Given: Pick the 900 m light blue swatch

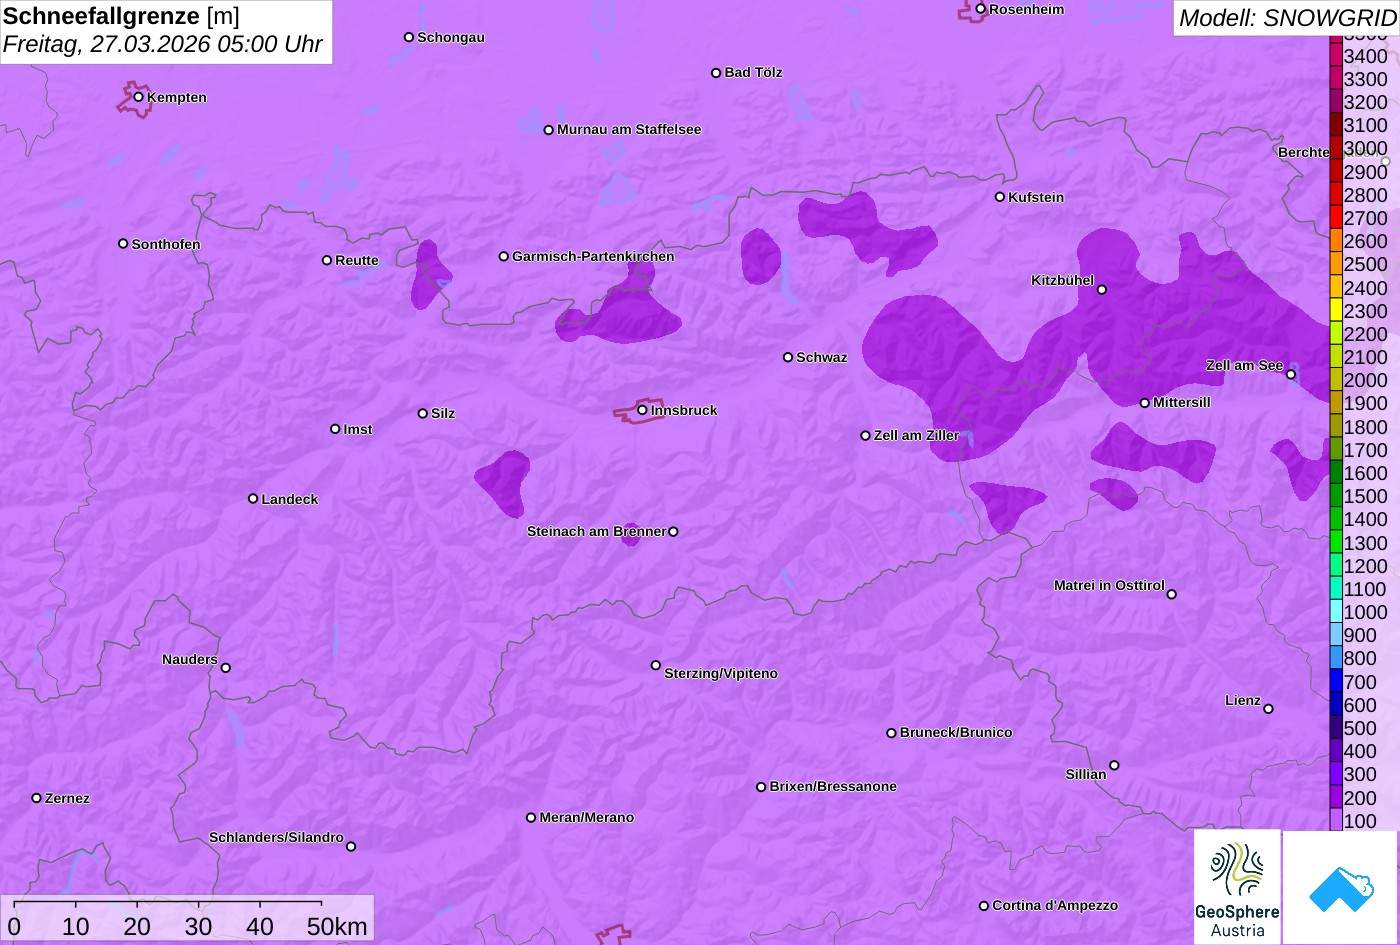Looking at the screenshot, I should click(1336, 635).
